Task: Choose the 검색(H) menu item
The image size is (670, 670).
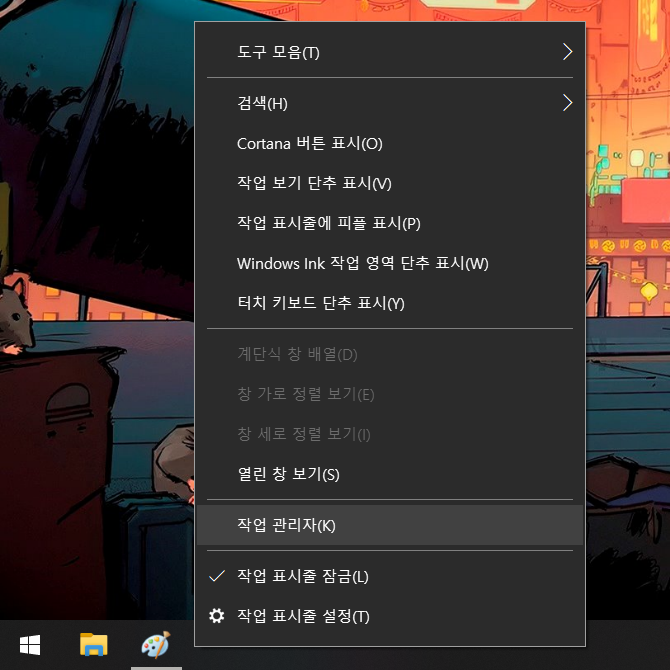Action: [x=390, y=103]
